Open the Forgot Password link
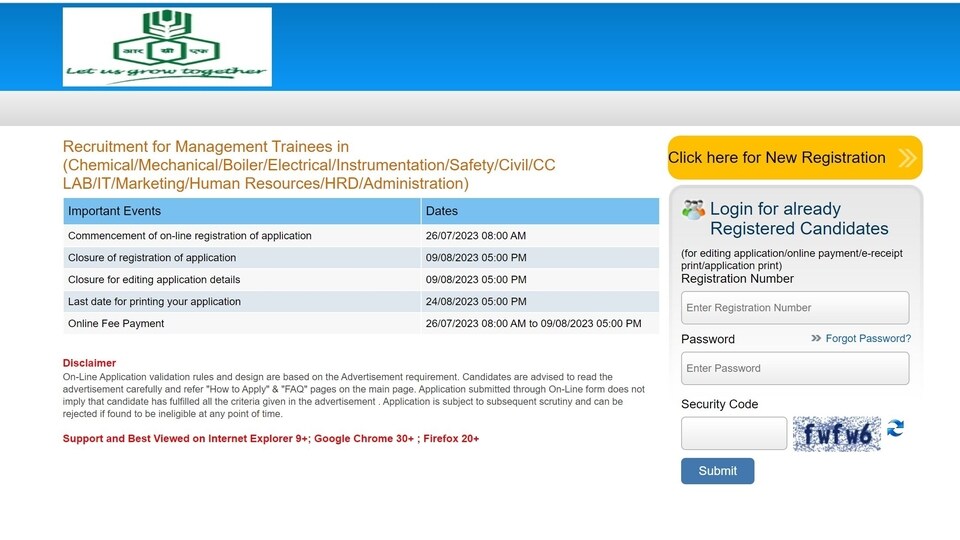Image resolution: width=960 pixels, height=540 pixels. pos(868,338)
